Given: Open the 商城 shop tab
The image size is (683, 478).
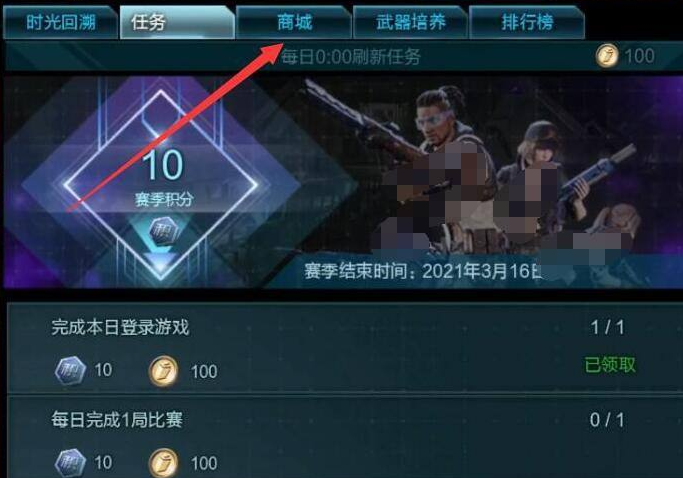Looking at the screenshot, I should click(x=294, y=22).
